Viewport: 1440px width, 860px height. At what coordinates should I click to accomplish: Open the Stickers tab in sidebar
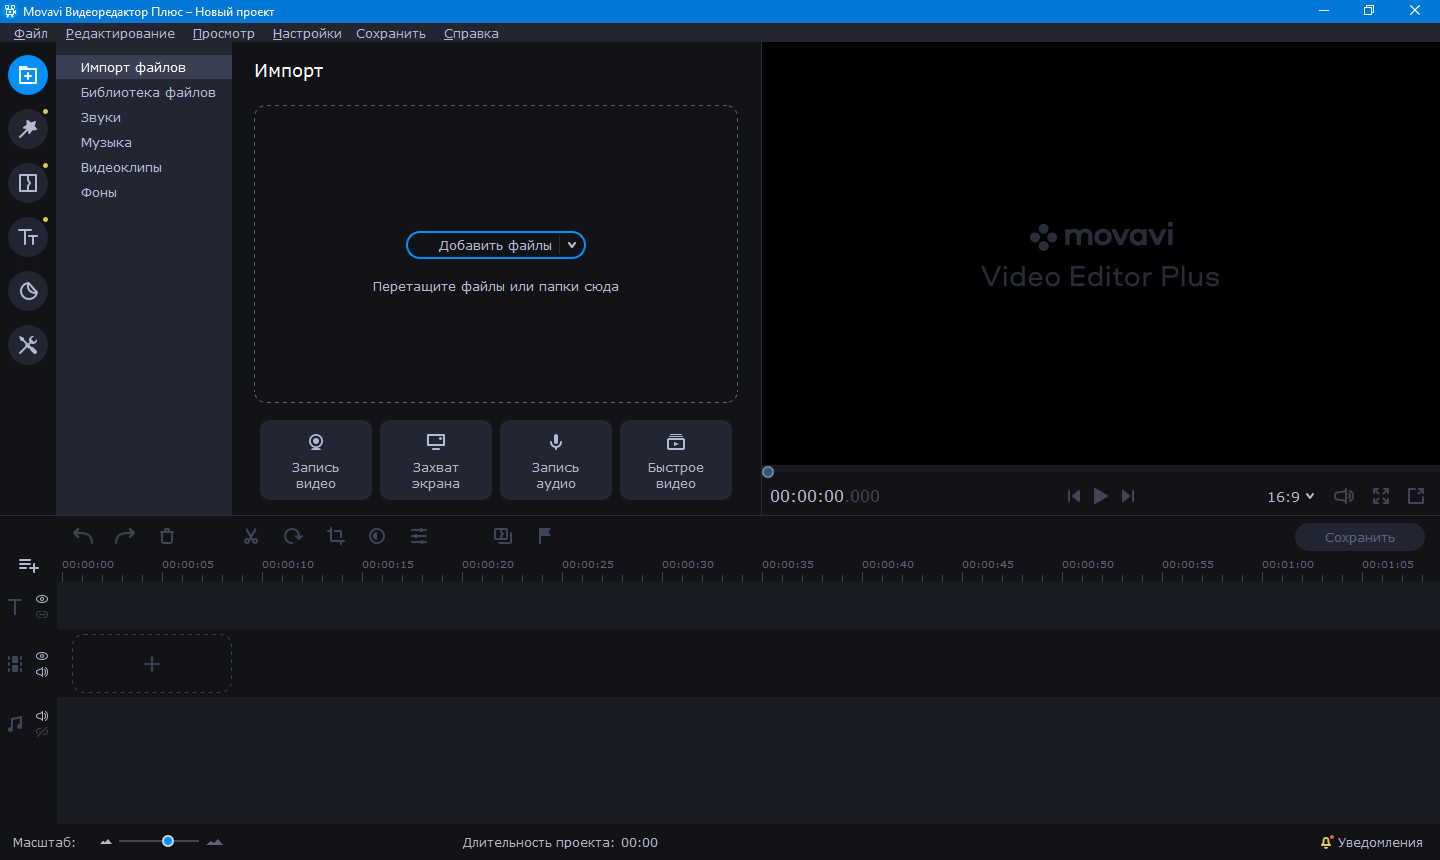pos(28,291)
